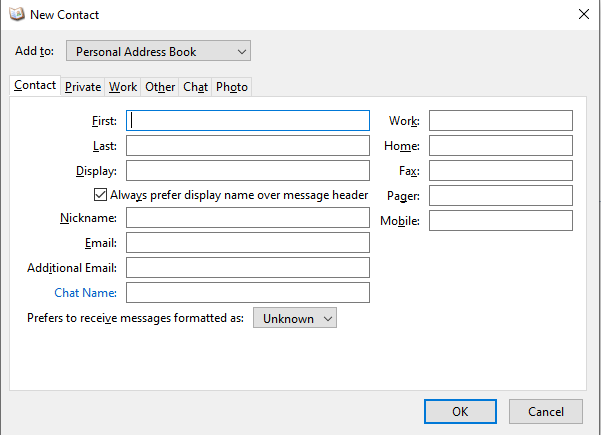601x435 pixels.
Task: Click the address book icon in title bar
Action: [x=17, y=15]
